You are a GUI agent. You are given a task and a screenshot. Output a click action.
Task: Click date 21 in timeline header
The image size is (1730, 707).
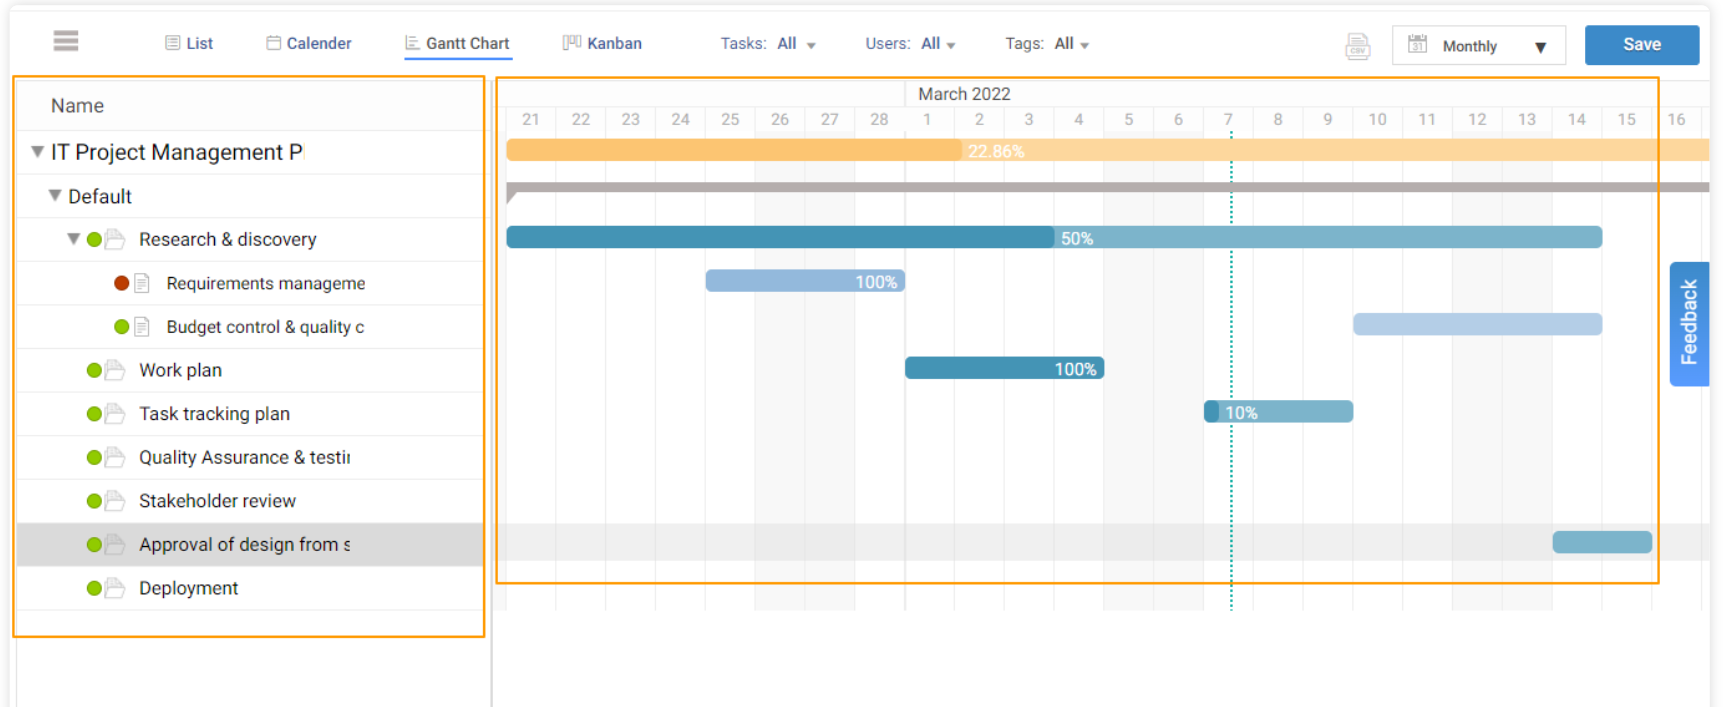(x=531, y=119)
